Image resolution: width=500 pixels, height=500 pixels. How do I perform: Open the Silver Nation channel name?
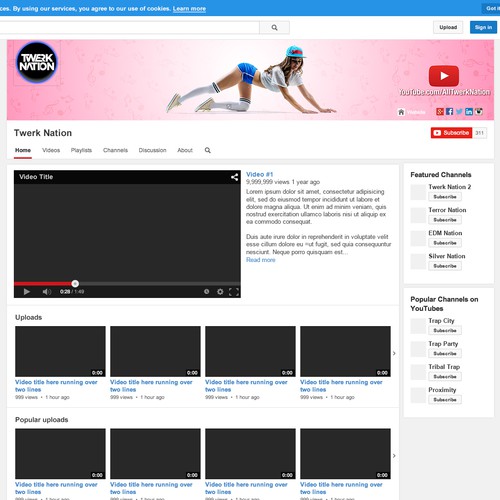pos(447,256)
